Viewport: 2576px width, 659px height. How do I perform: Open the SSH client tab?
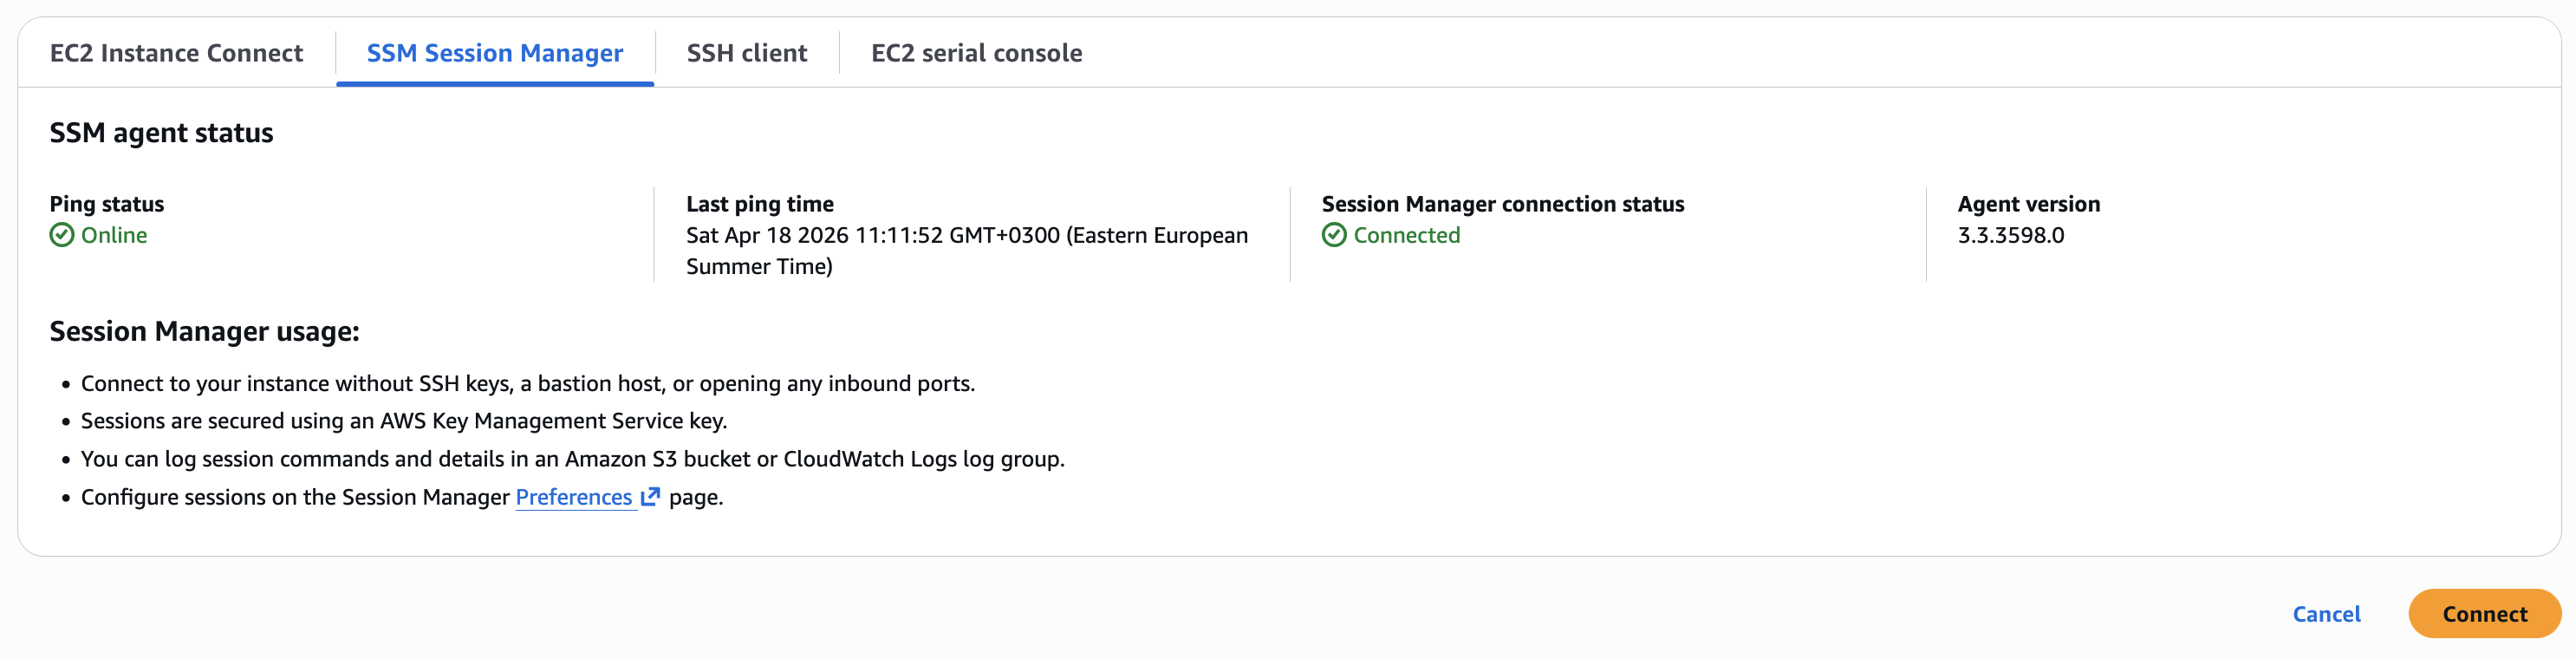746,53
